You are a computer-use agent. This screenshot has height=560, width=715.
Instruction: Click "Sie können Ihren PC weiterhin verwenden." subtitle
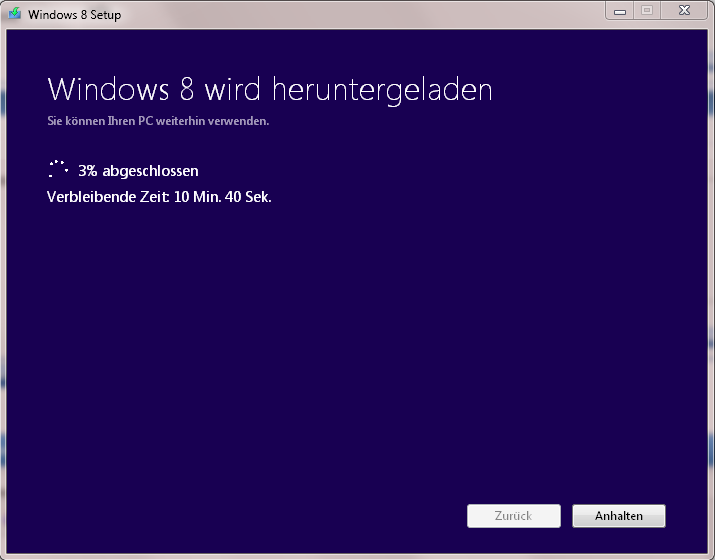158,121
